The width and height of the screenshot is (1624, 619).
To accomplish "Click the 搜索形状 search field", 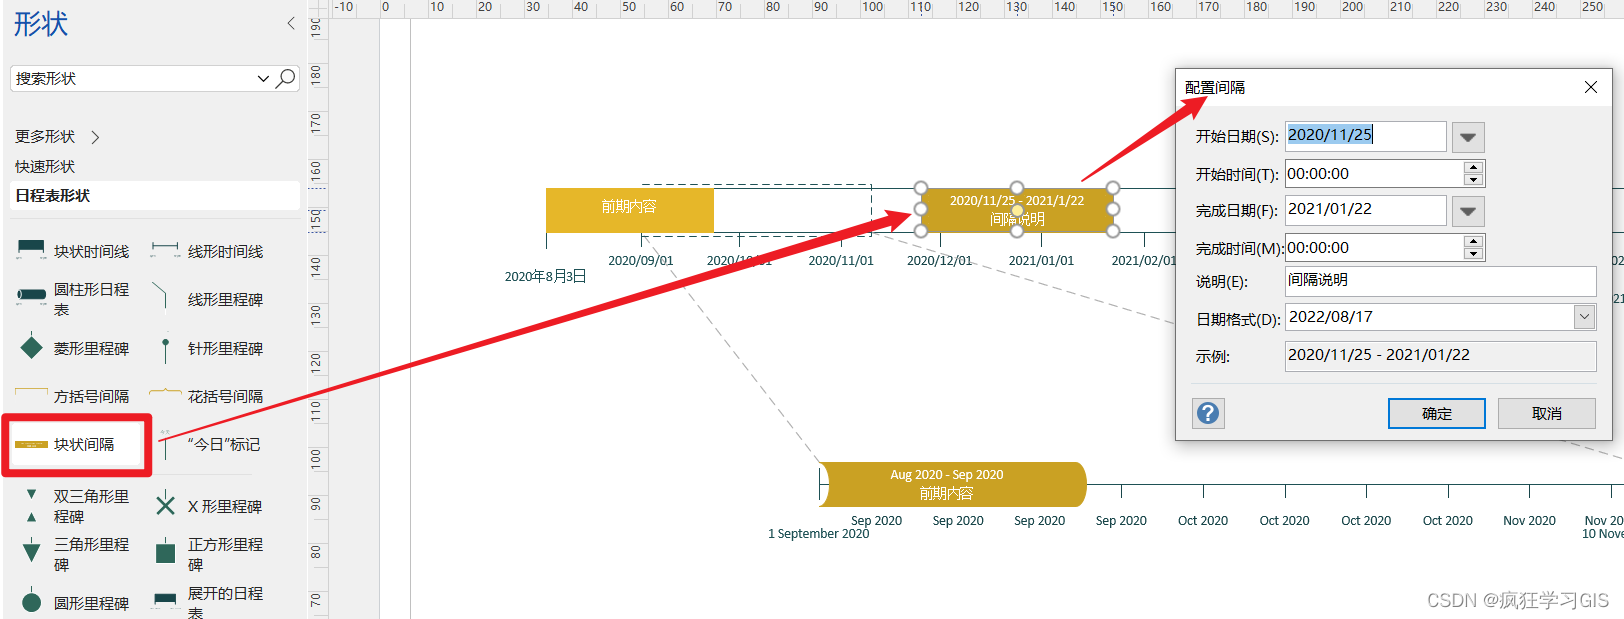I will click(132, 78).
